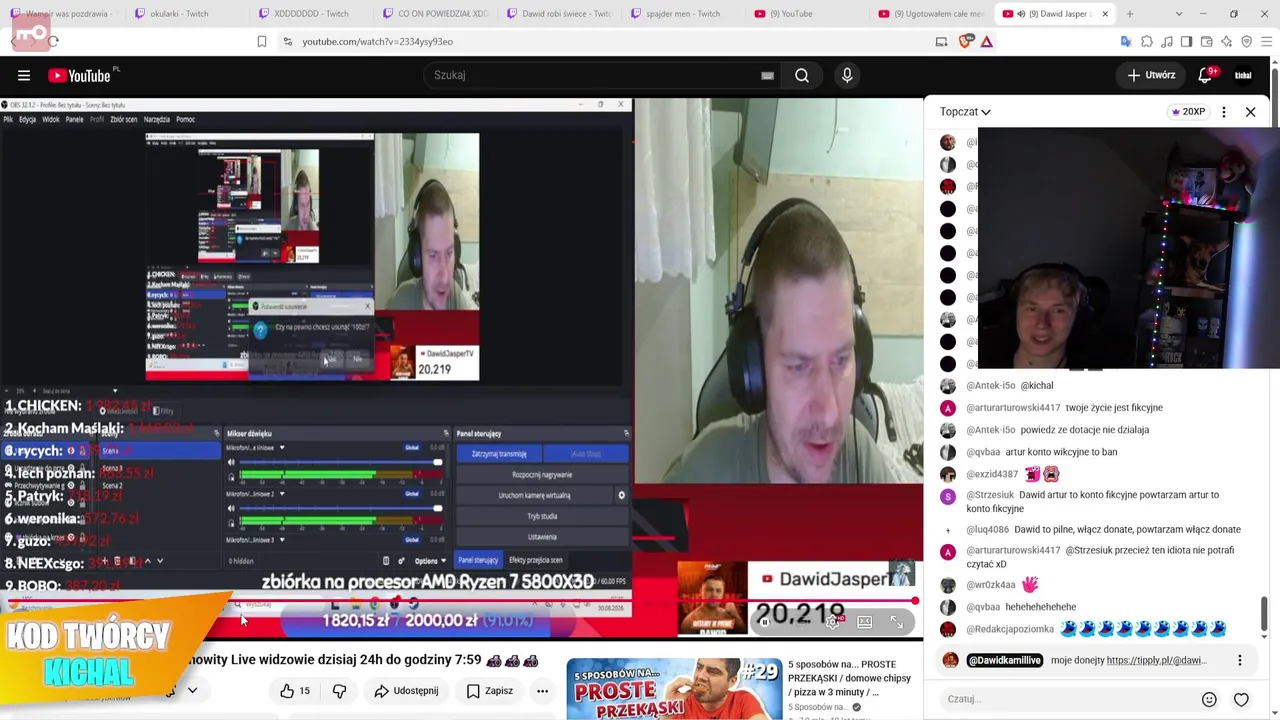Screen dimensions: 1280x720
Task: Switch to the CO ON POWIEDZIAŁ tab
Action: pyautogui.click(x=435, y=14)
